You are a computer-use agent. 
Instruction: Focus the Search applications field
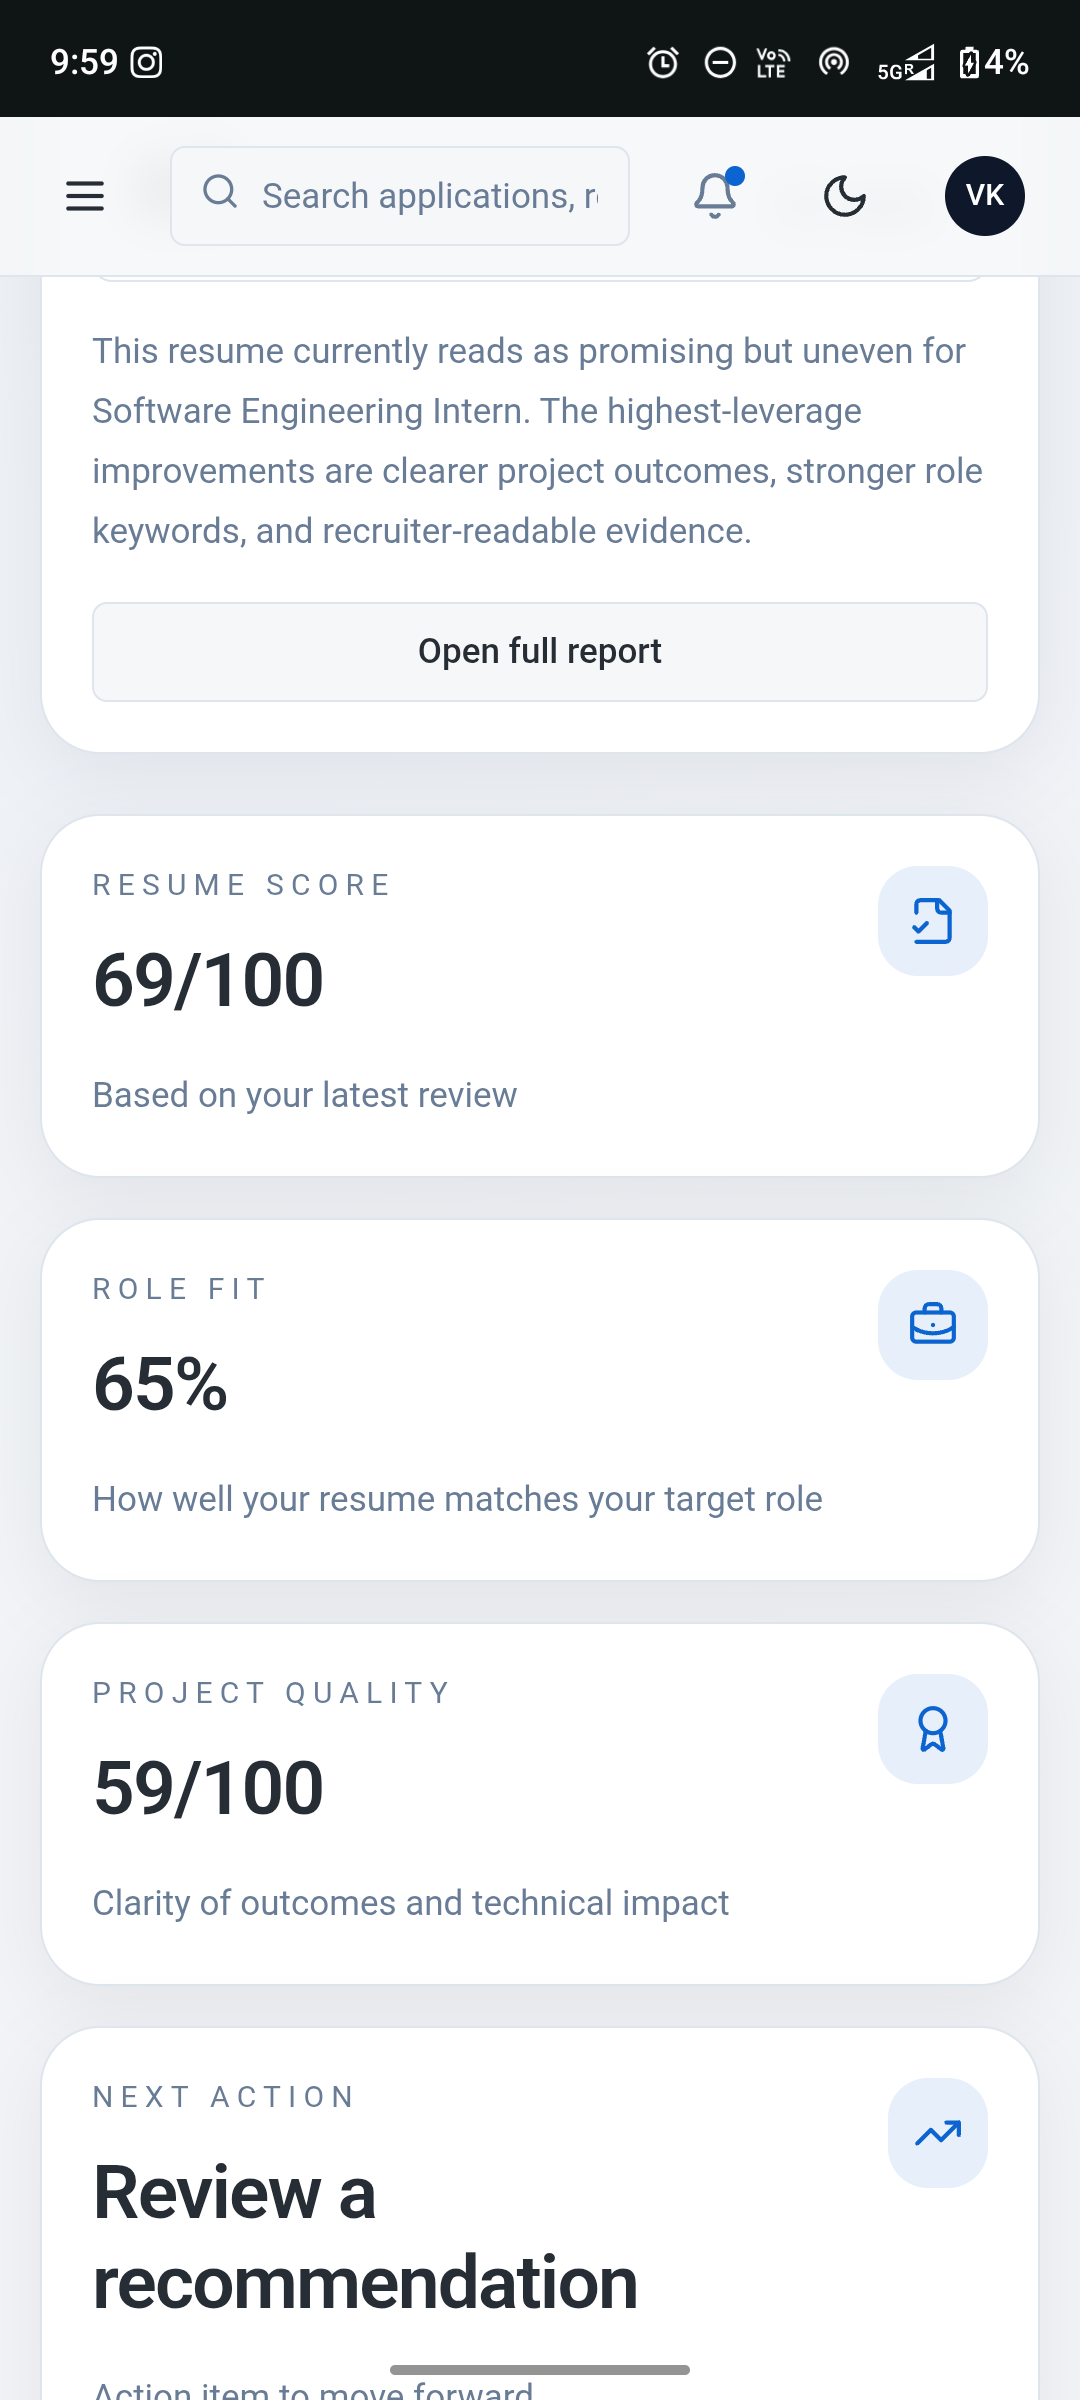point(400,196)
